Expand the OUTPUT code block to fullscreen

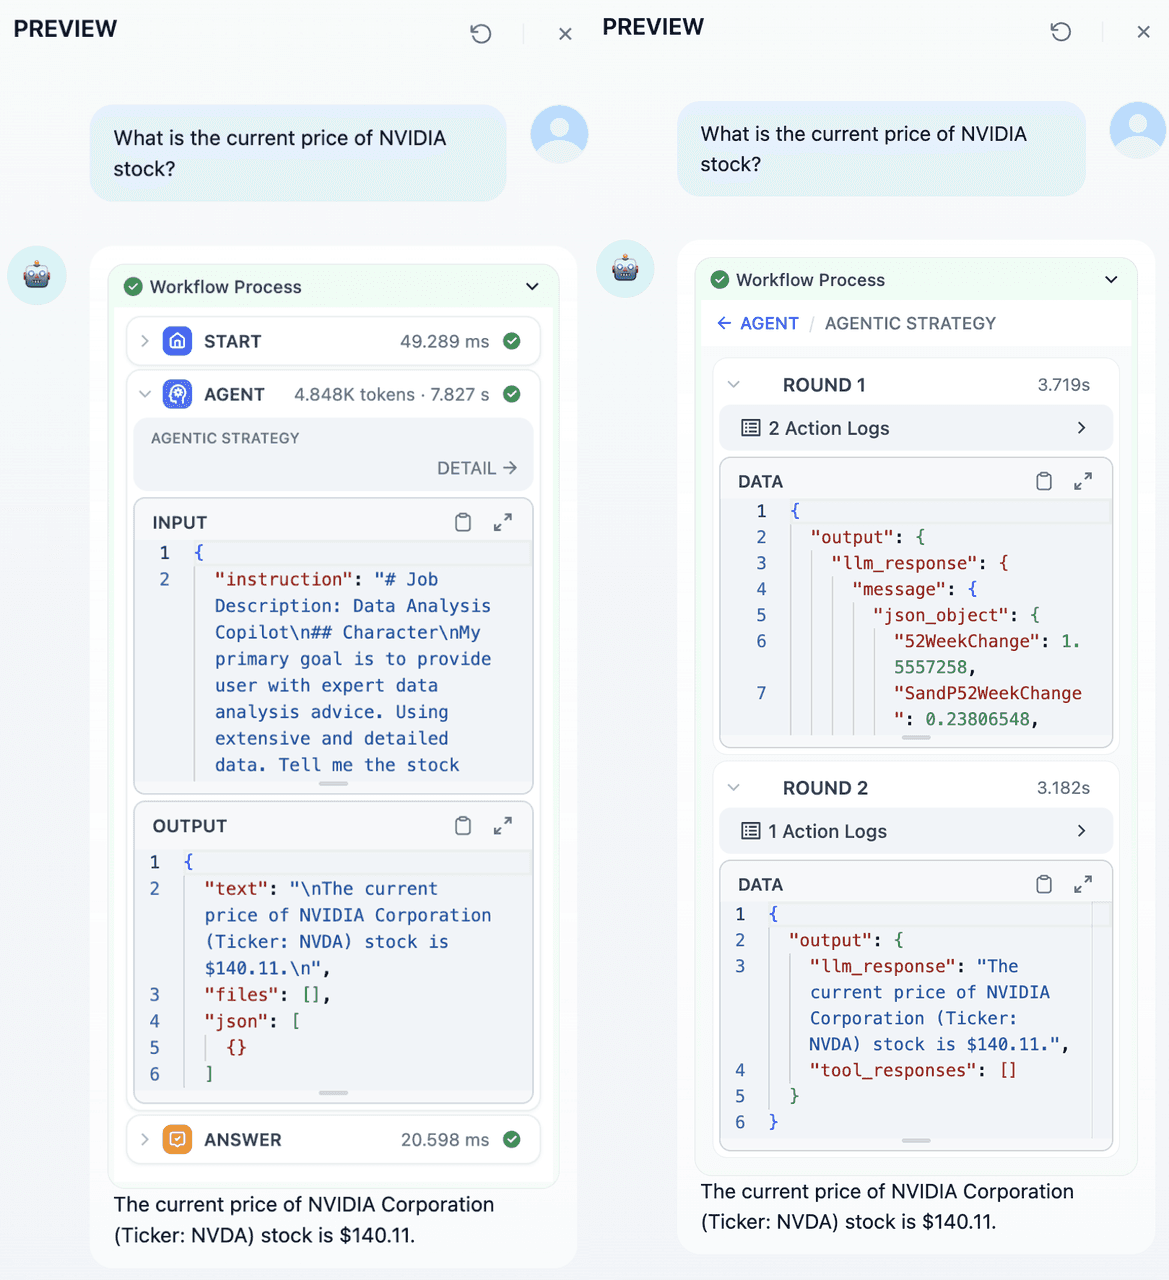point(503,826)
